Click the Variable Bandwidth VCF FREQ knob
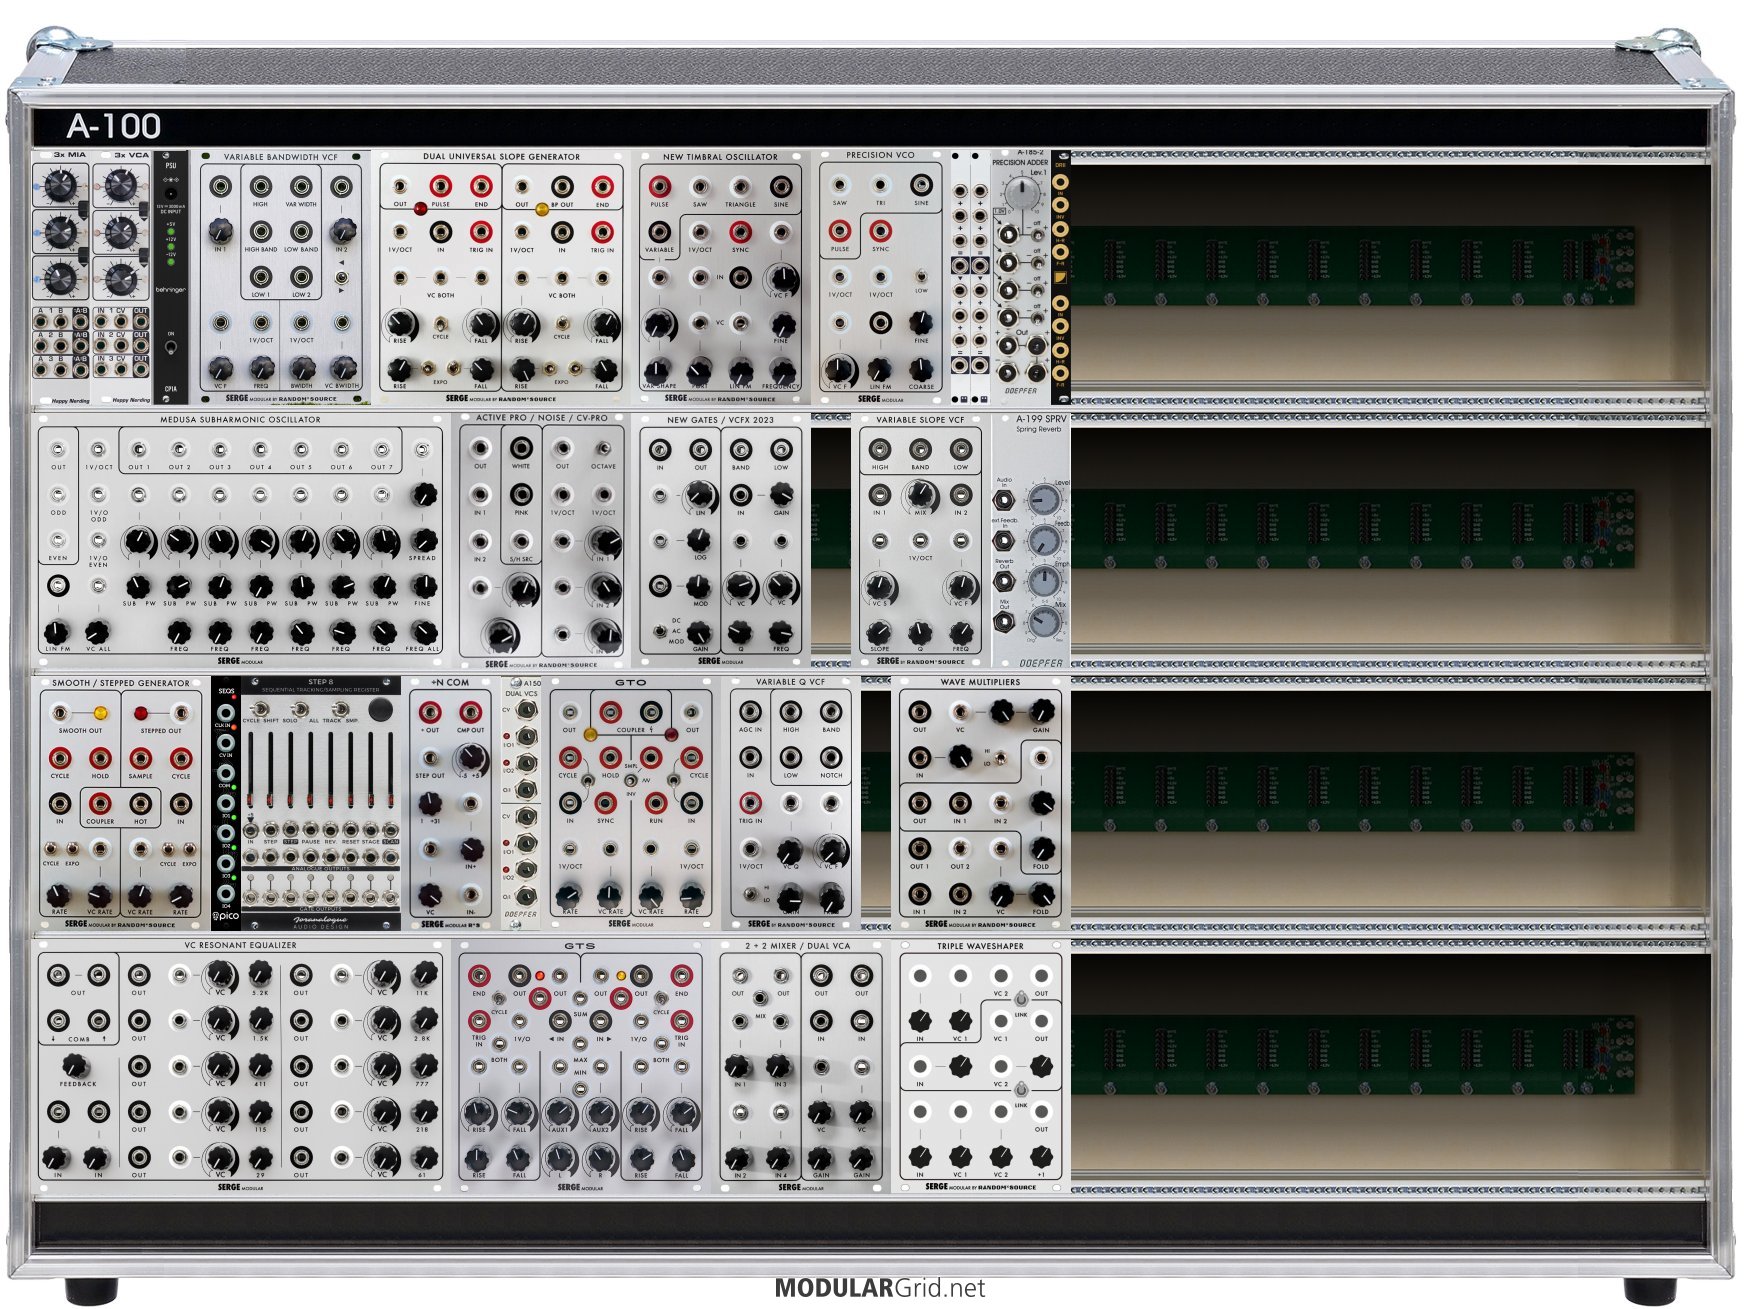 click(x=260, y=367)
